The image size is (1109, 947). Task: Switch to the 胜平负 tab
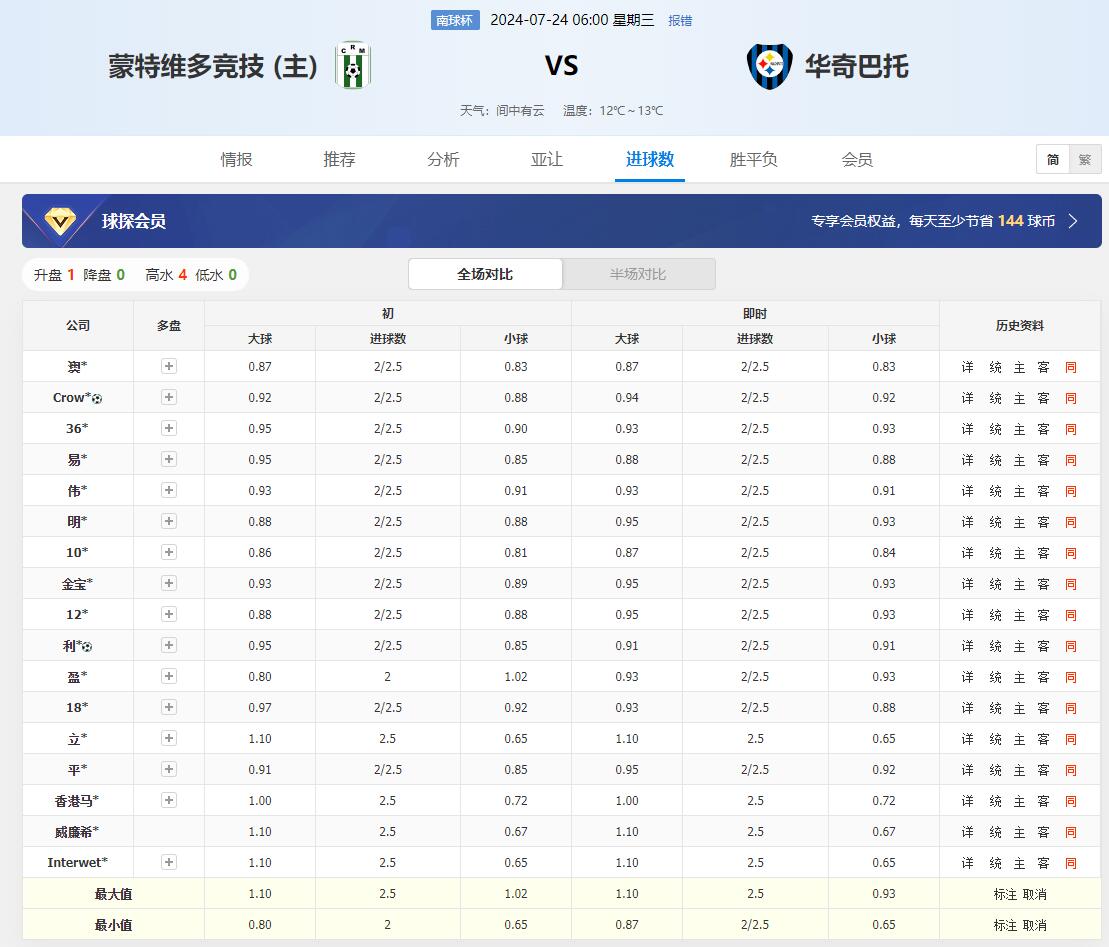coord(753,160)
